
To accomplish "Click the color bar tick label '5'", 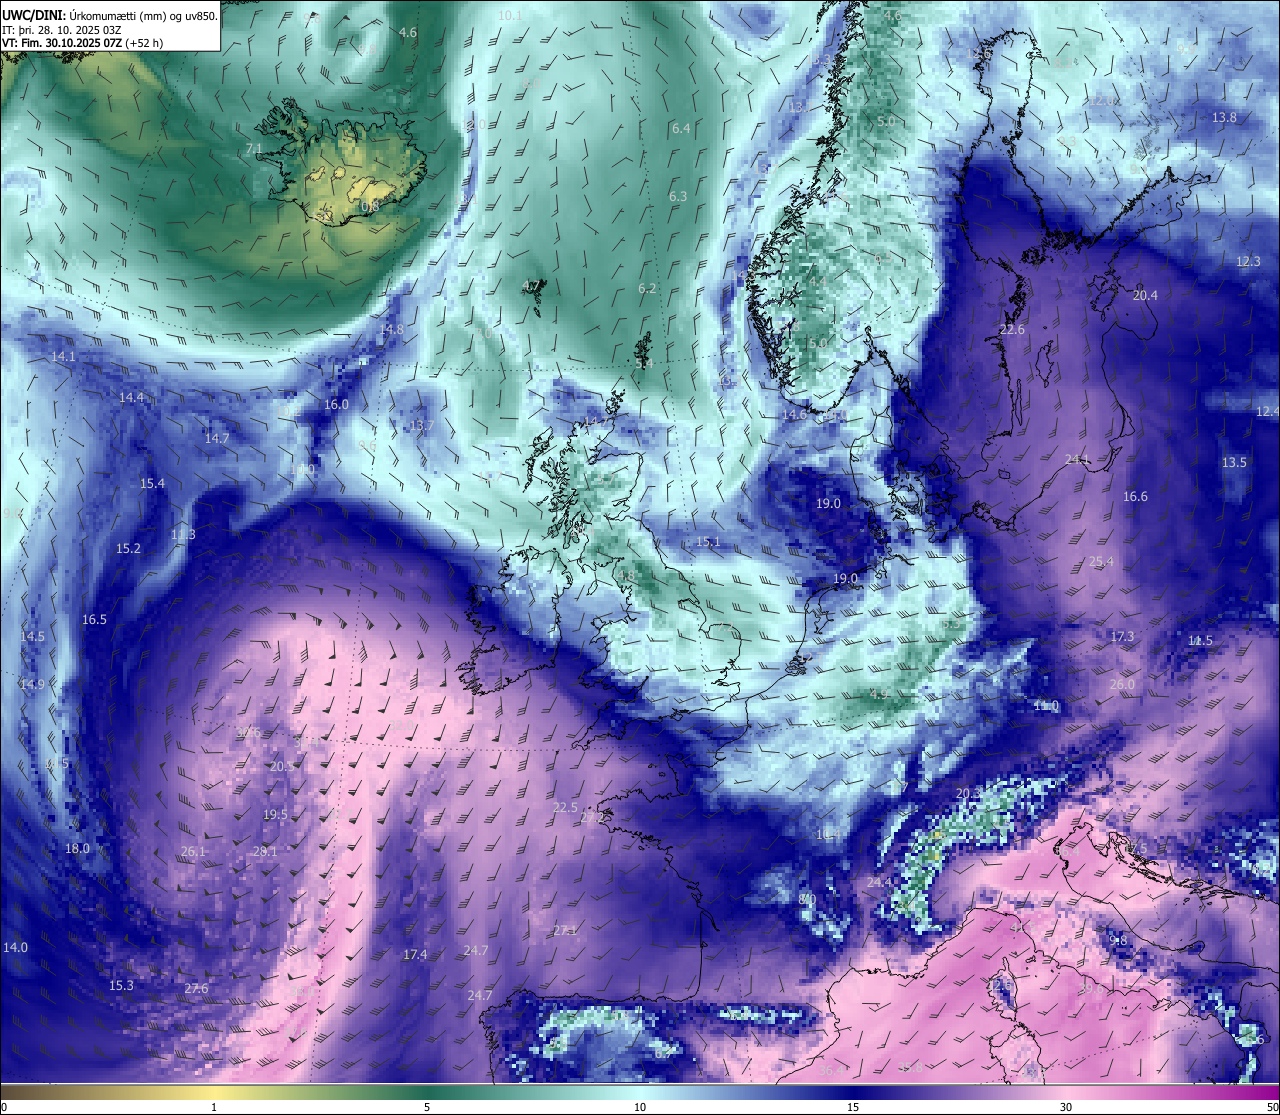I will click(x=427, y=1107).
